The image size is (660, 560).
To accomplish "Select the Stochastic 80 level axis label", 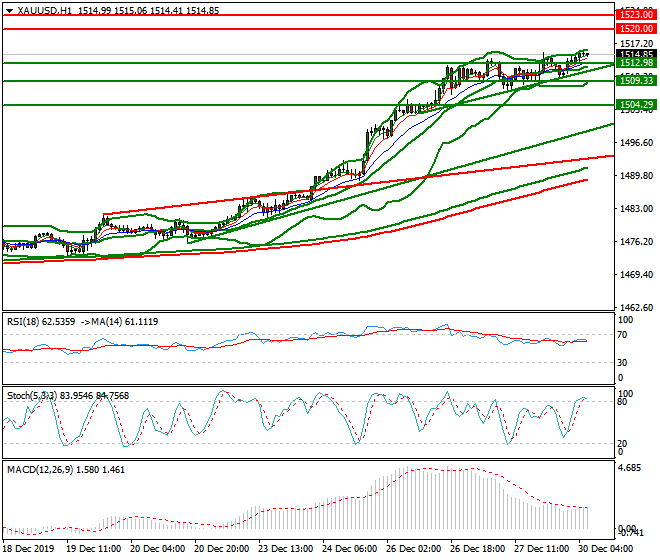I will point(623,402).
